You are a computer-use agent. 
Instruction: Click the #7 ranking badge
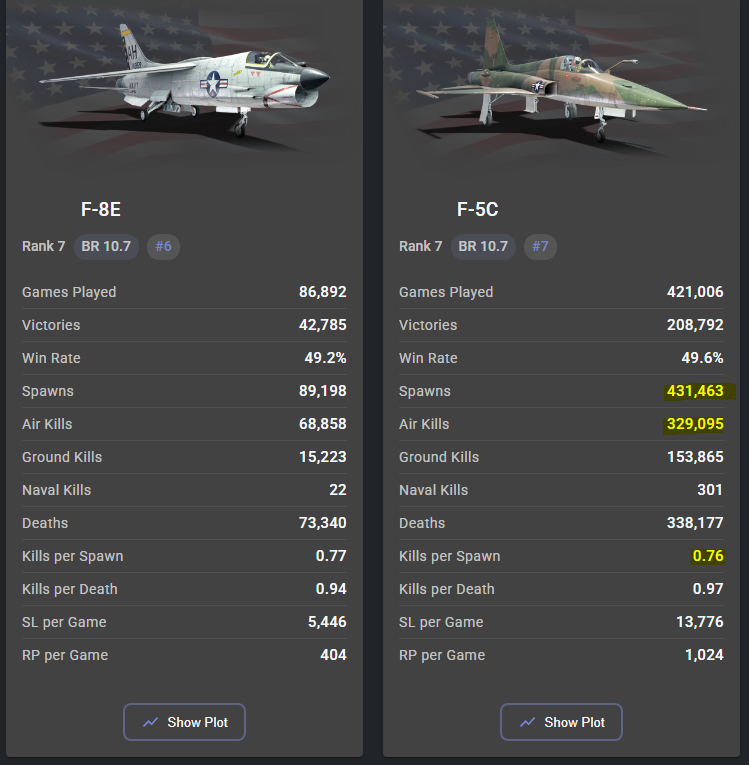[x=540, y=246]
